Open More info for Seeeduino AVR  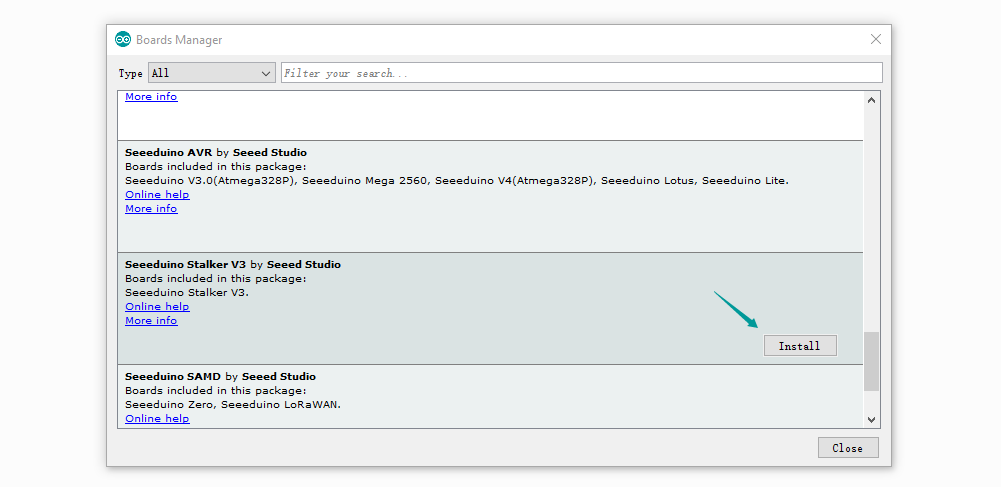point(151,209)
